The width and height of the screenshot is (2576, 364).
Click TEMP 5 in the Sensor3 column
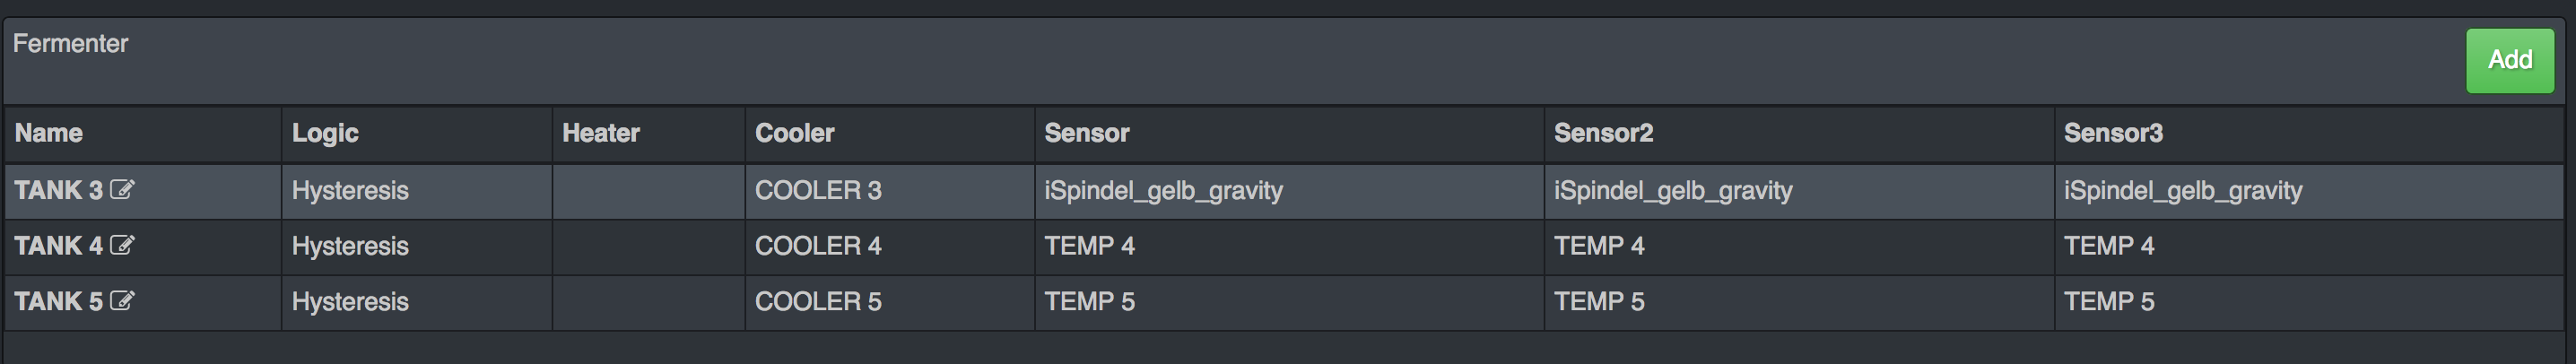point(2109,301)
